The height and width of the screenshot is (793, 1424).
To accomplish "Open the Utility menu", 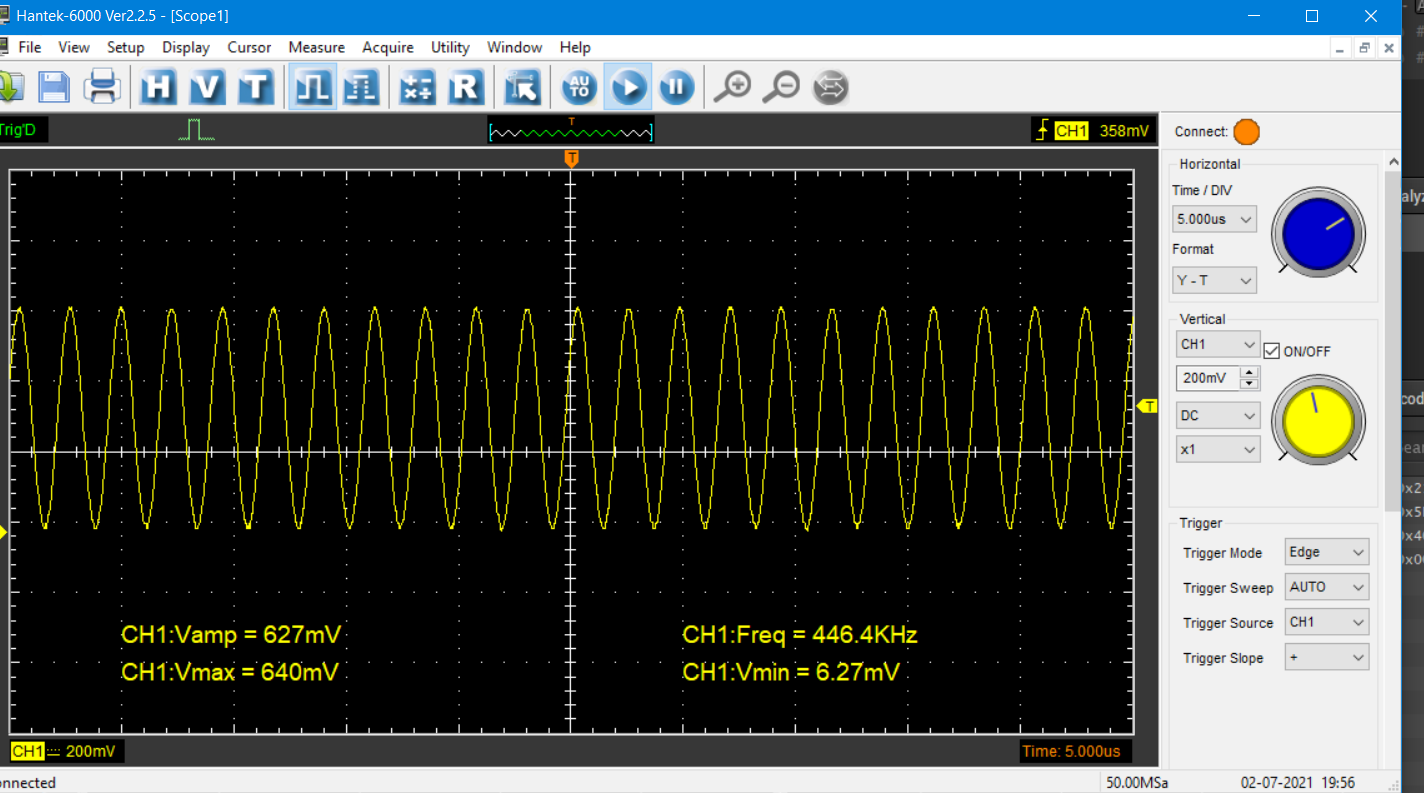I will [450, 47].
